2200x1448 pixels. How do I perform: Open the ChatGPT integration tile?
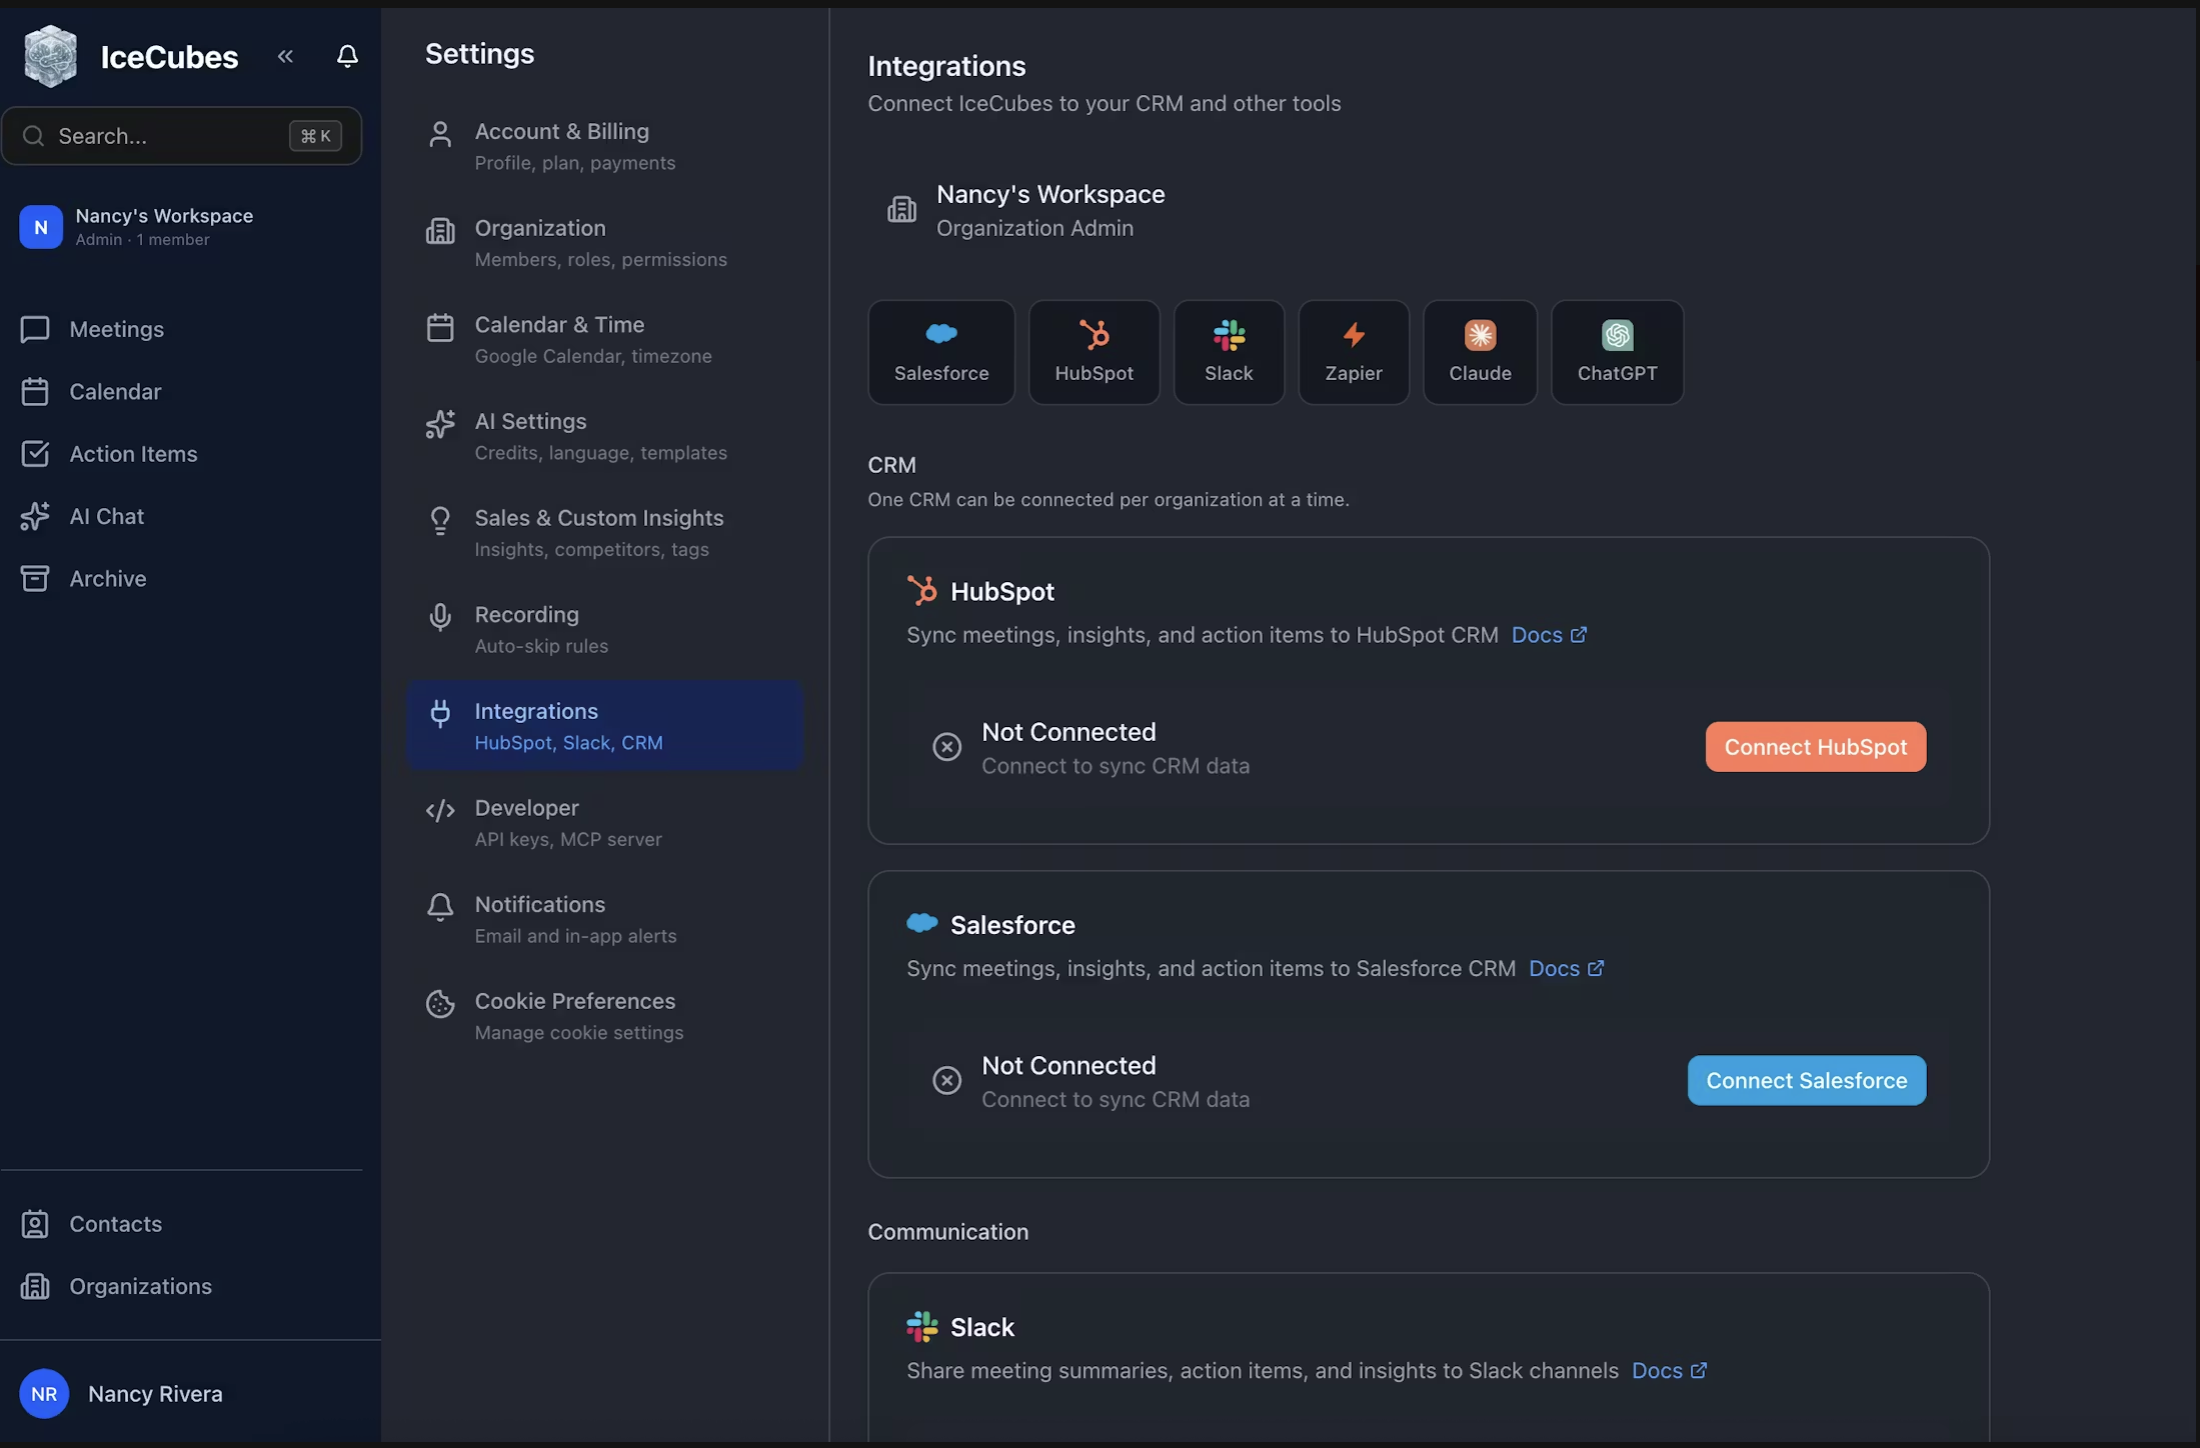point(1617,352)
